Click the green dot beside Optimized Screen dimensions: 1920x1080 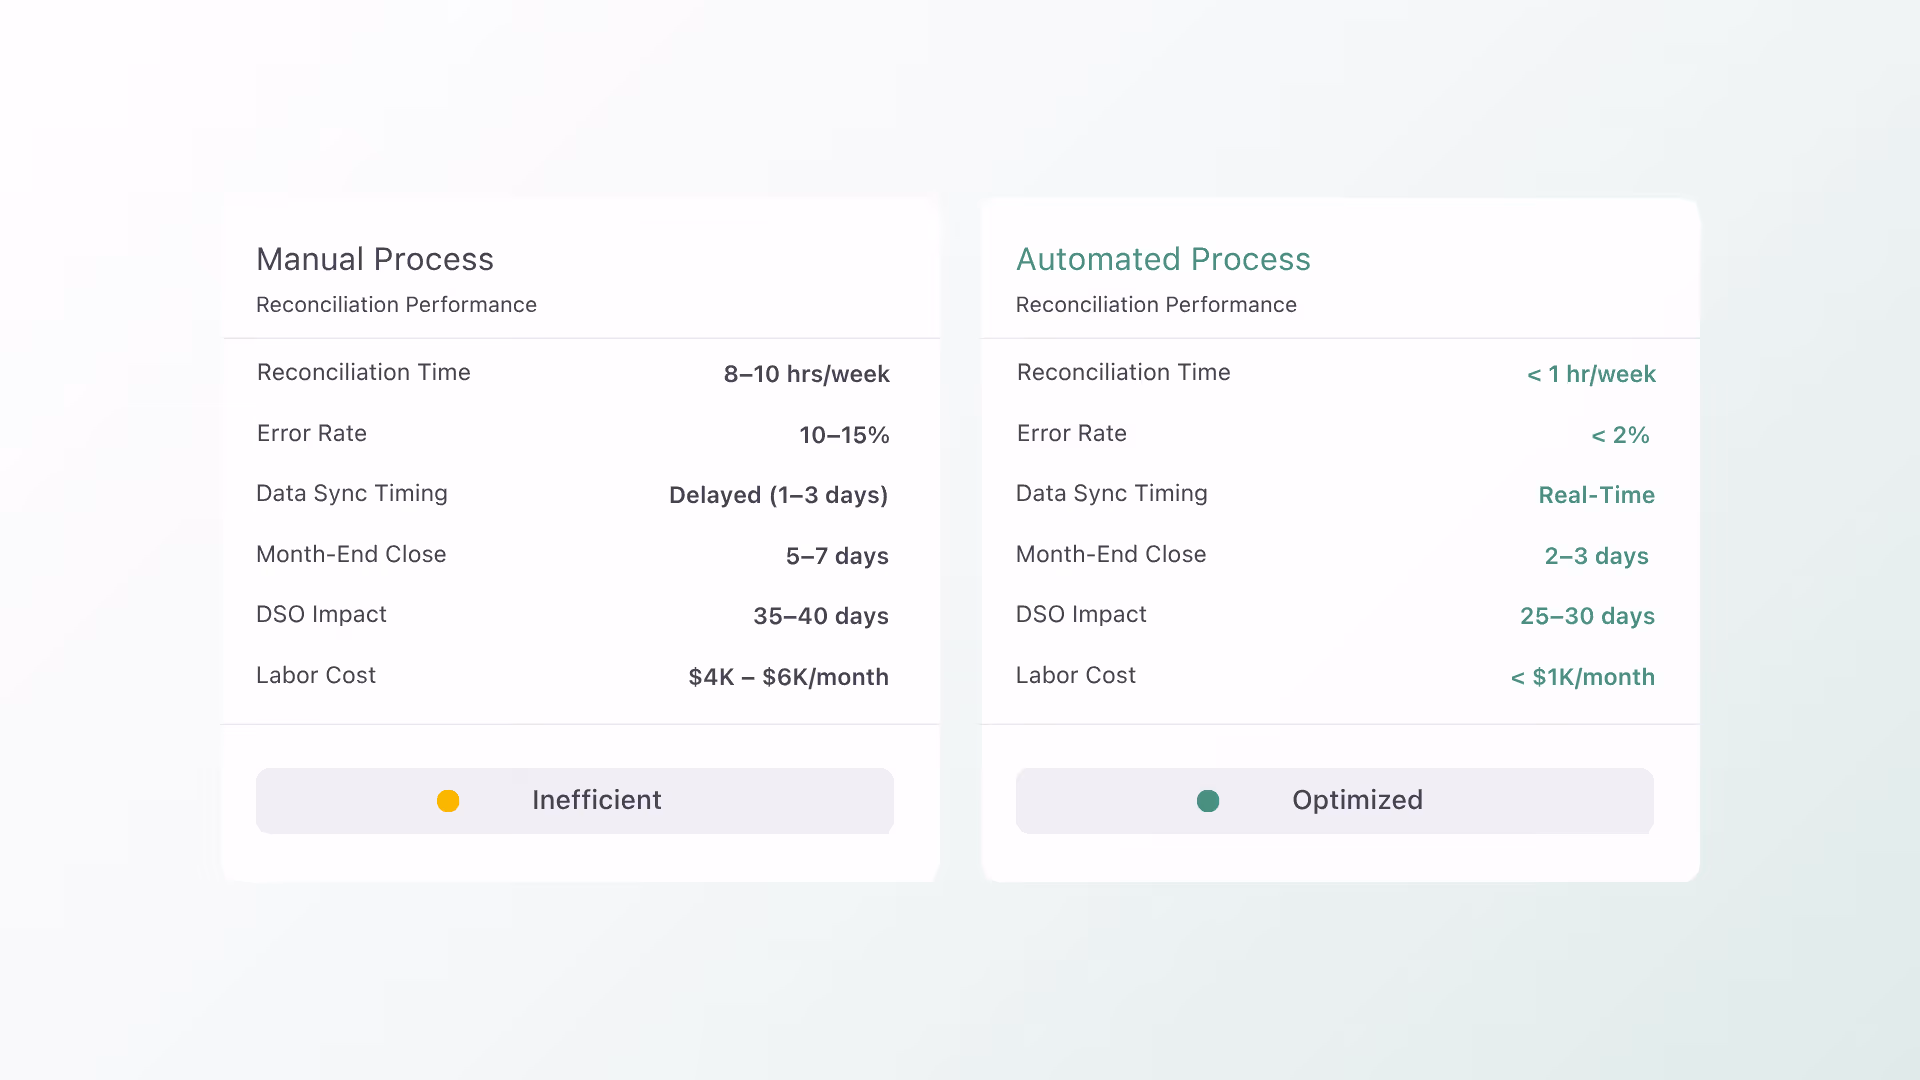pyautogui.click(x=1208, y=801)
